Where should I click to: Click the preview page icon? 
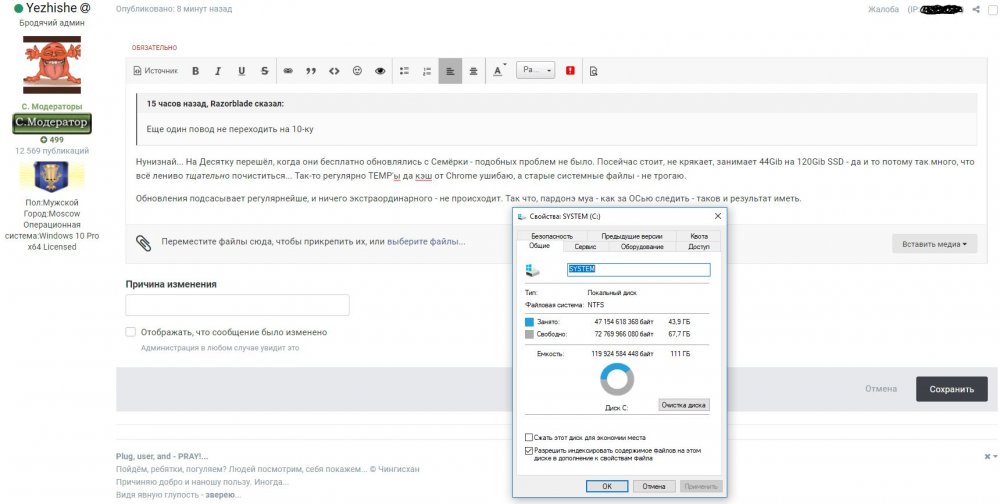tap(594, 71)
